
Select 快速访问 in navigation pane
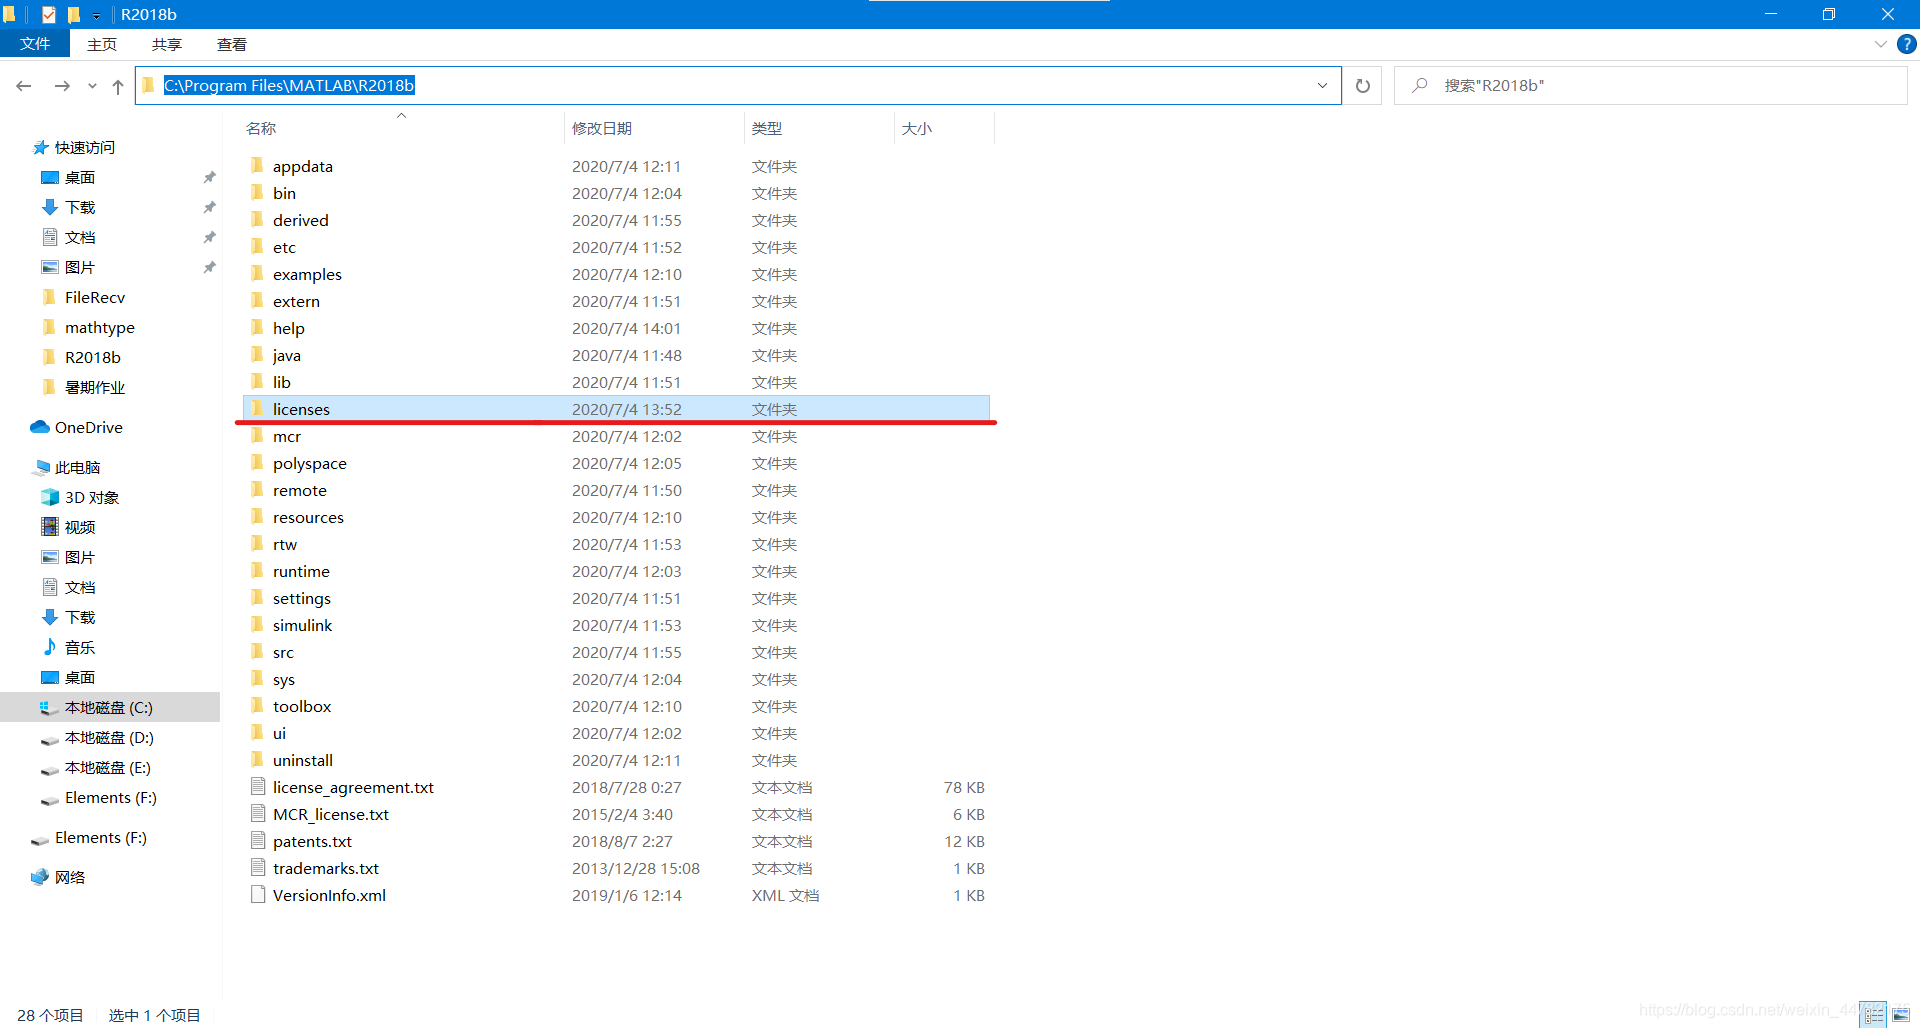coord(84,148)
